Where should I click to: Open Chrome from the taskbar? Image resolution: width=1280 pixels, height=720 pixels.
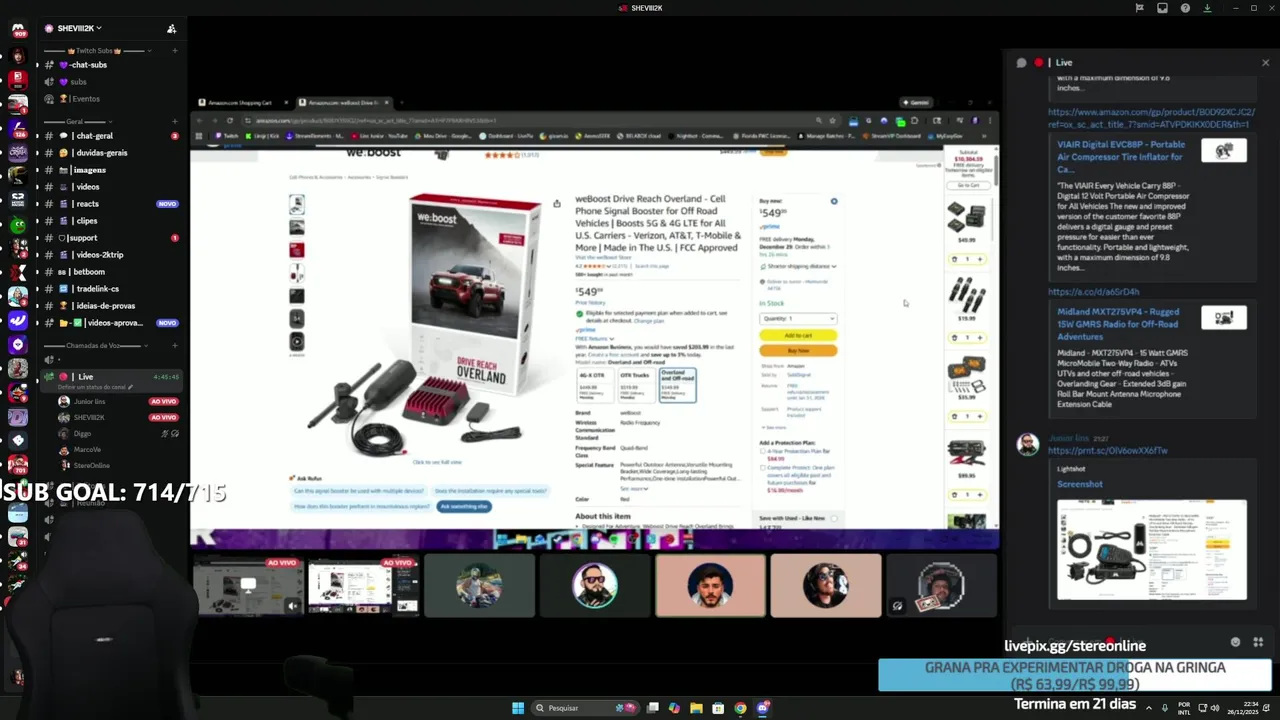[740, 708]
